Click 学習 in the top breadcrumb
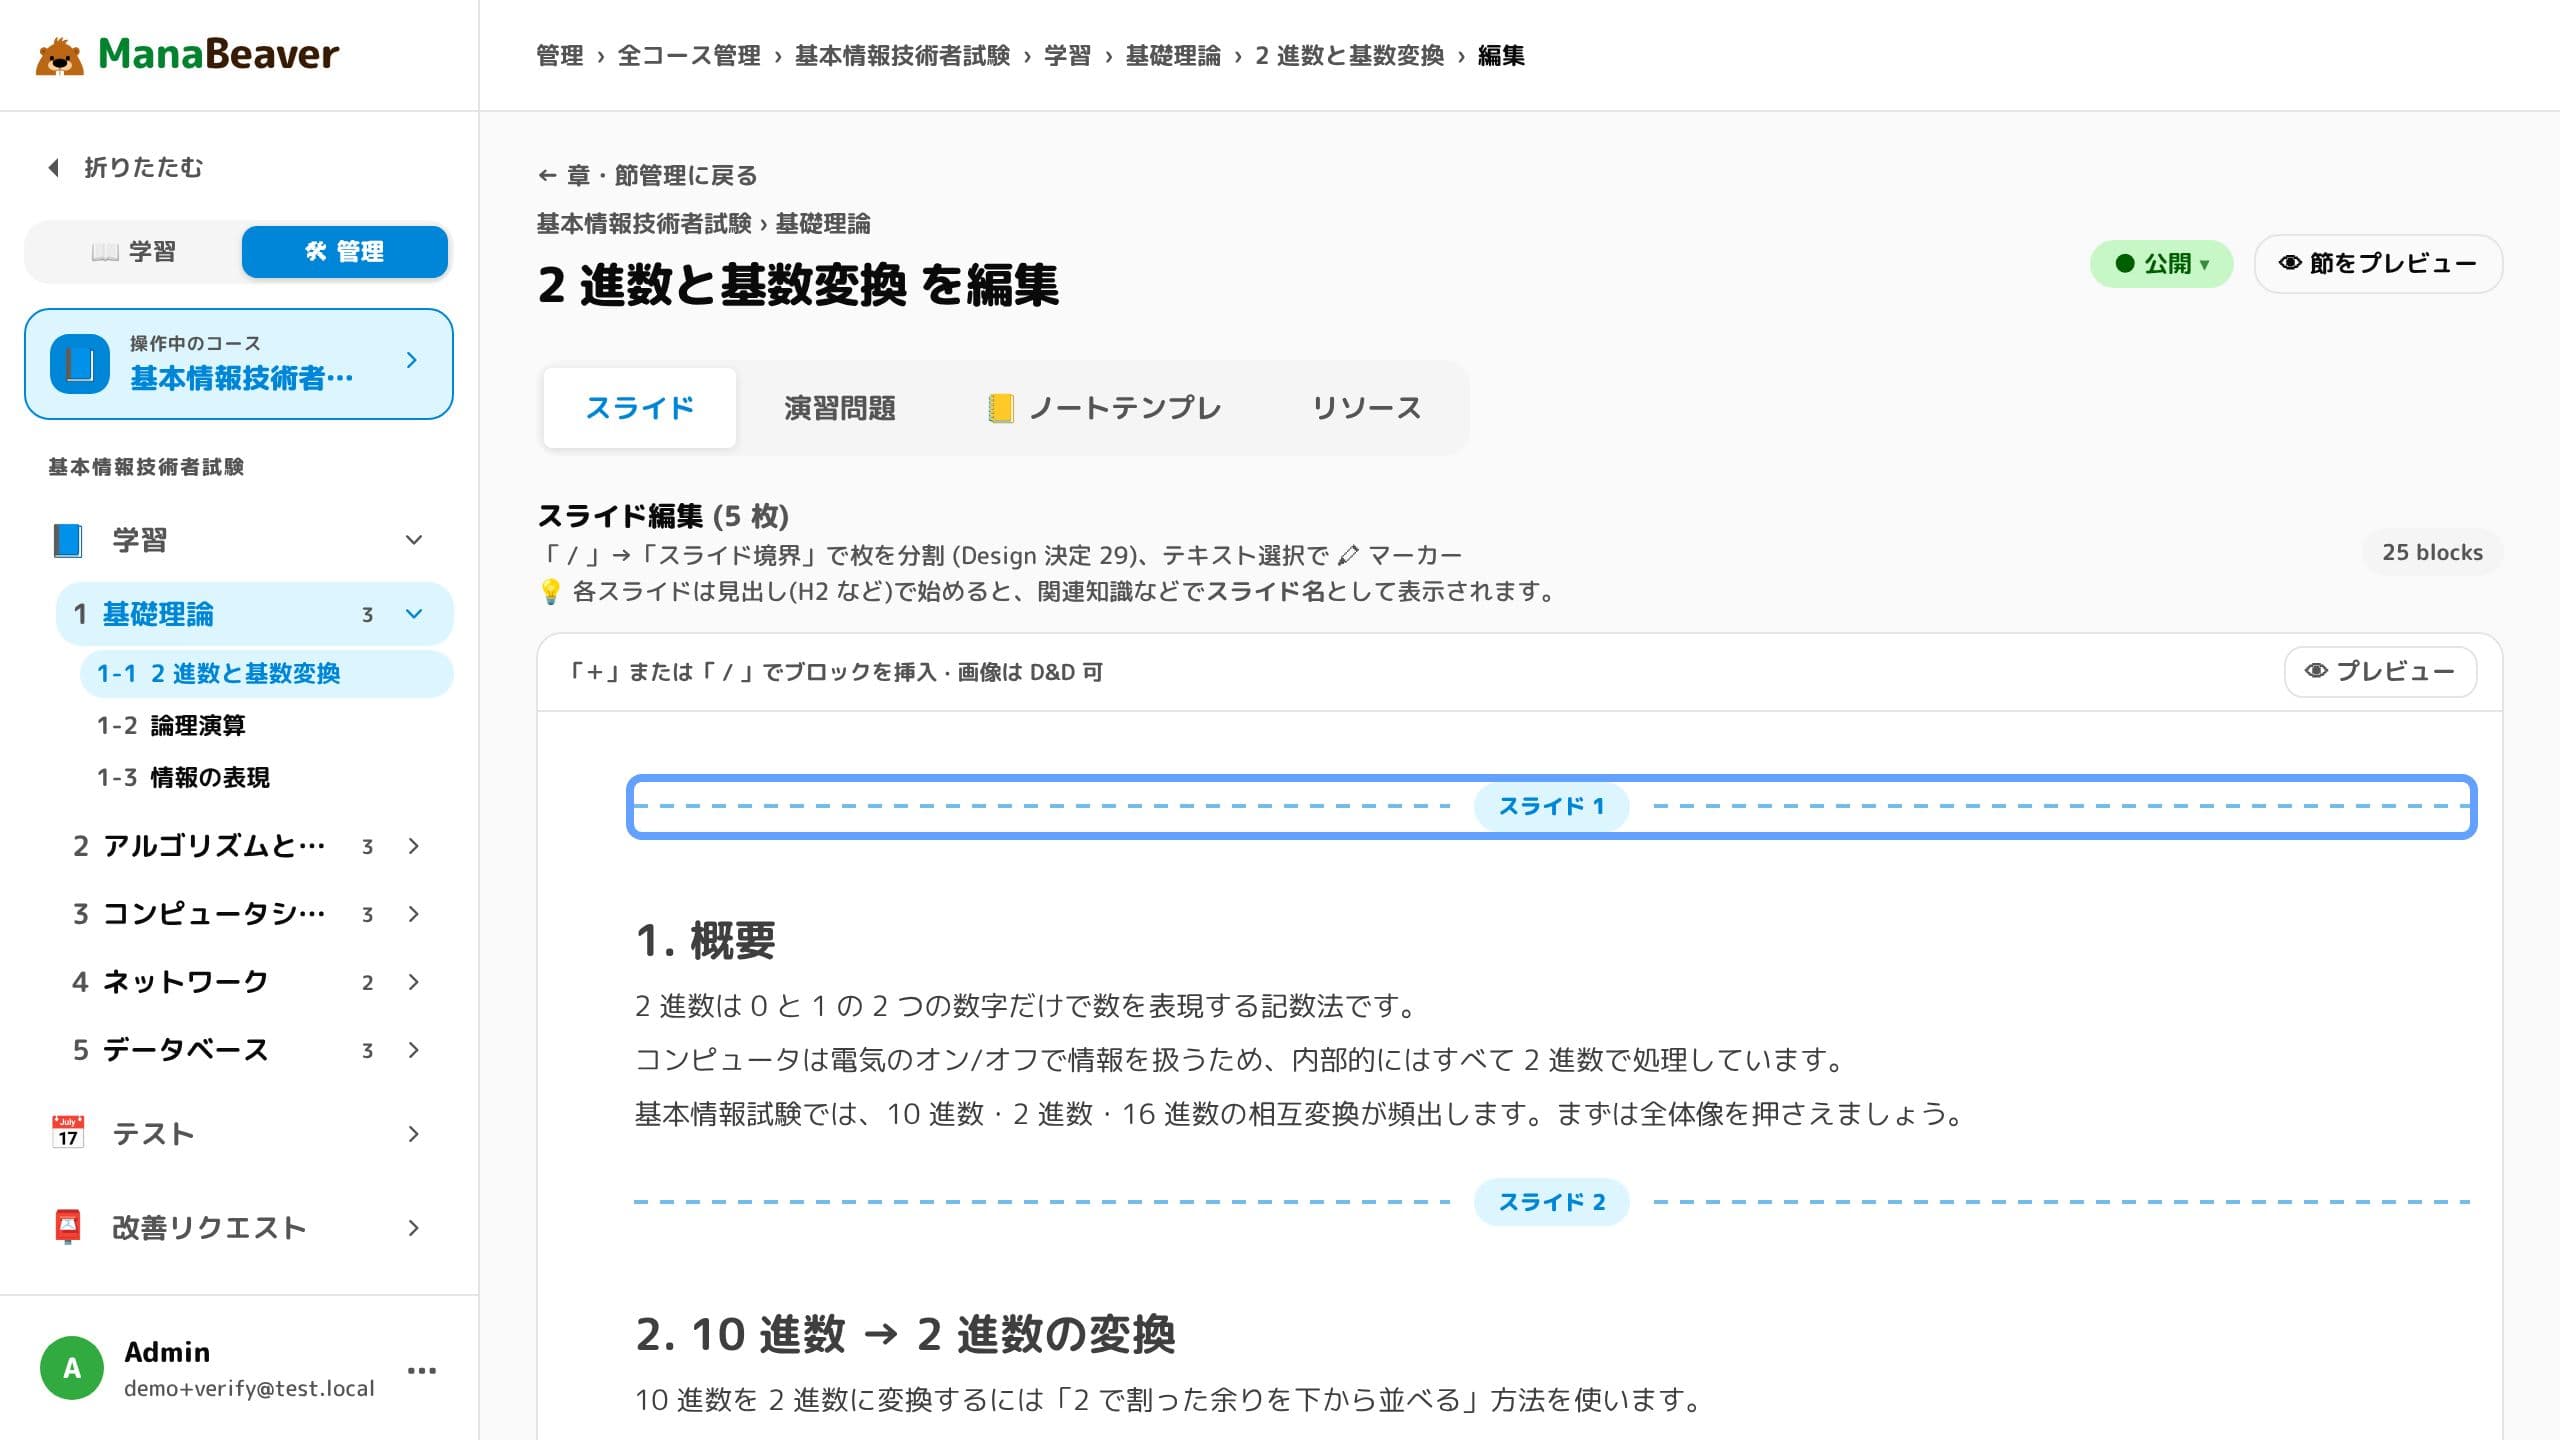Screen dimensions: 2560x1440 coord(1067,56)
